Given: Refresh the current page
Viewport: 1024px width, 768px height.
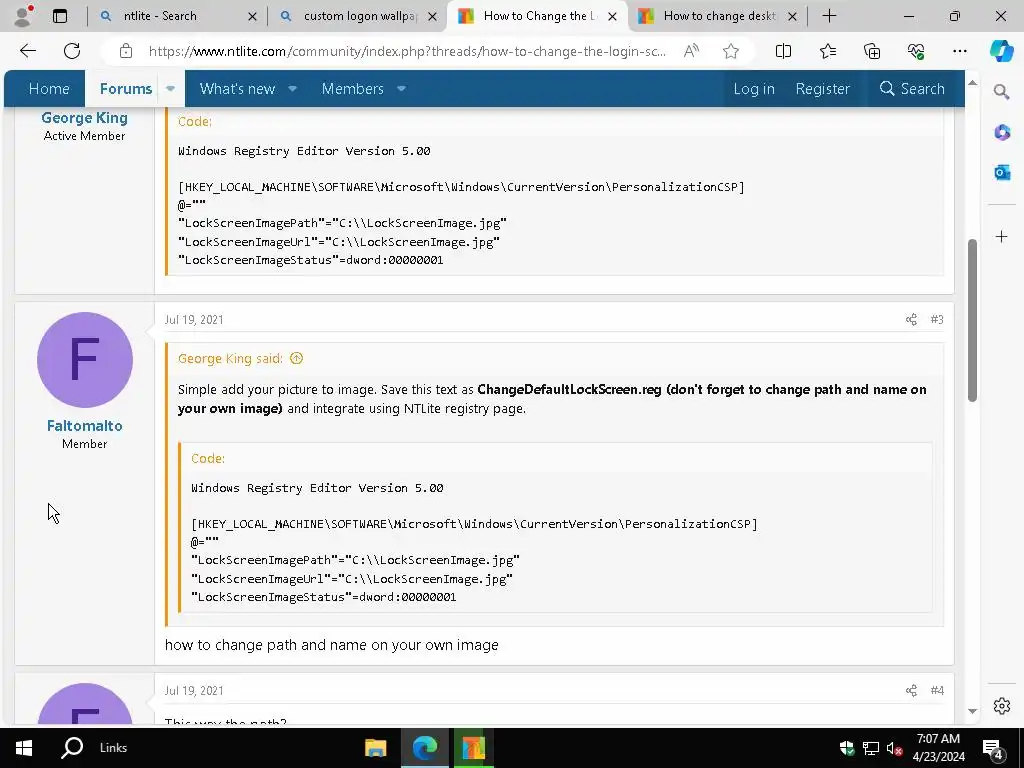Looking at the screenshot, I should [x=72, y=51].
